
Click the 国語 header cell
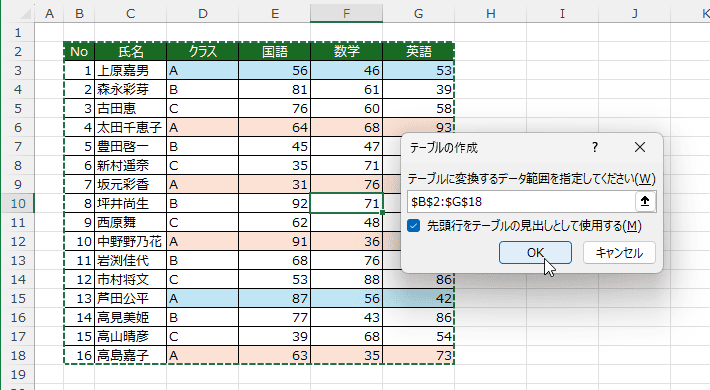tap(274, 51)
